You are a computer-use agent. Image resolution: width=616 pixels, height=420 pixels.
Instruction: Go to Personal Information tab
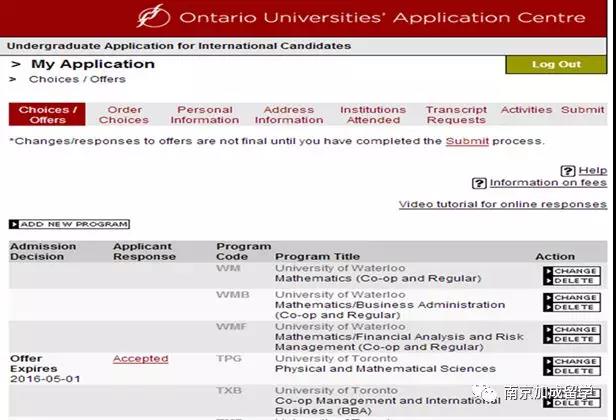point(205,115)
